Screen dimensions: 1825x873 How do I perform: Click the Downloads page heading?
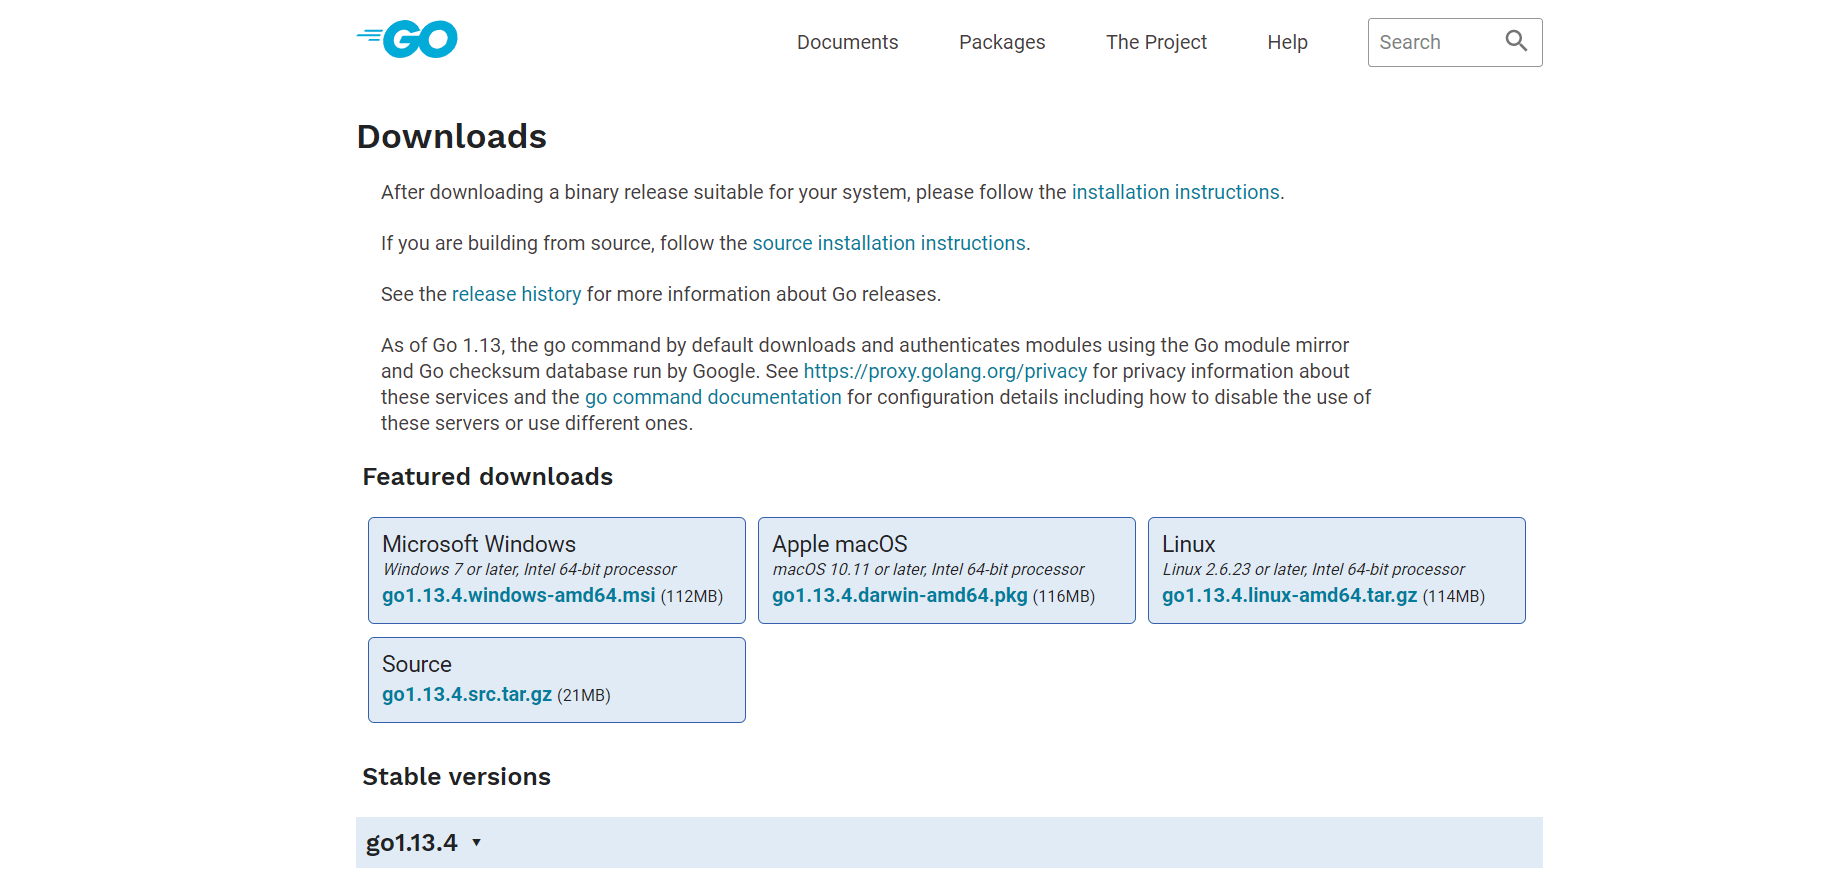[x=452, y=136]
